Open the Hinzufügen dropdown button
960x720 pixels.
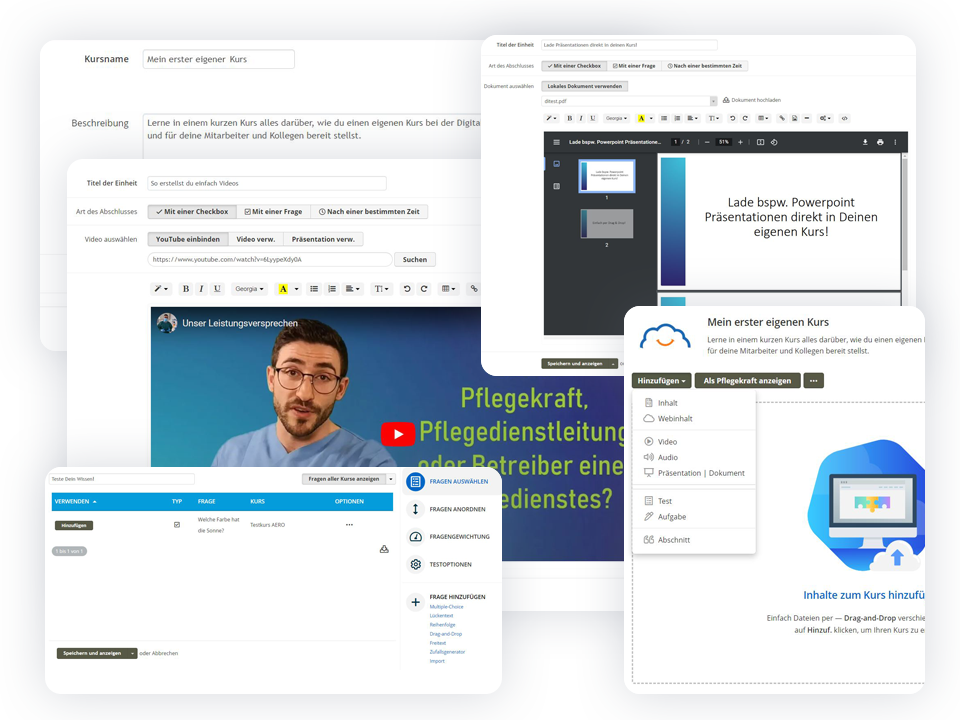[x=661, y=381]
